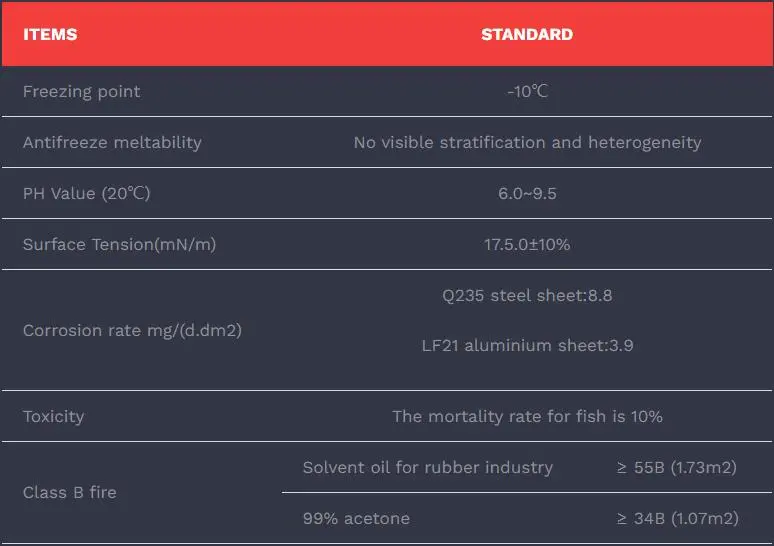The height and width of the screenshot is (546, 774).
Task: Select the Freezing point label
Action: click(x=81, y=91)
